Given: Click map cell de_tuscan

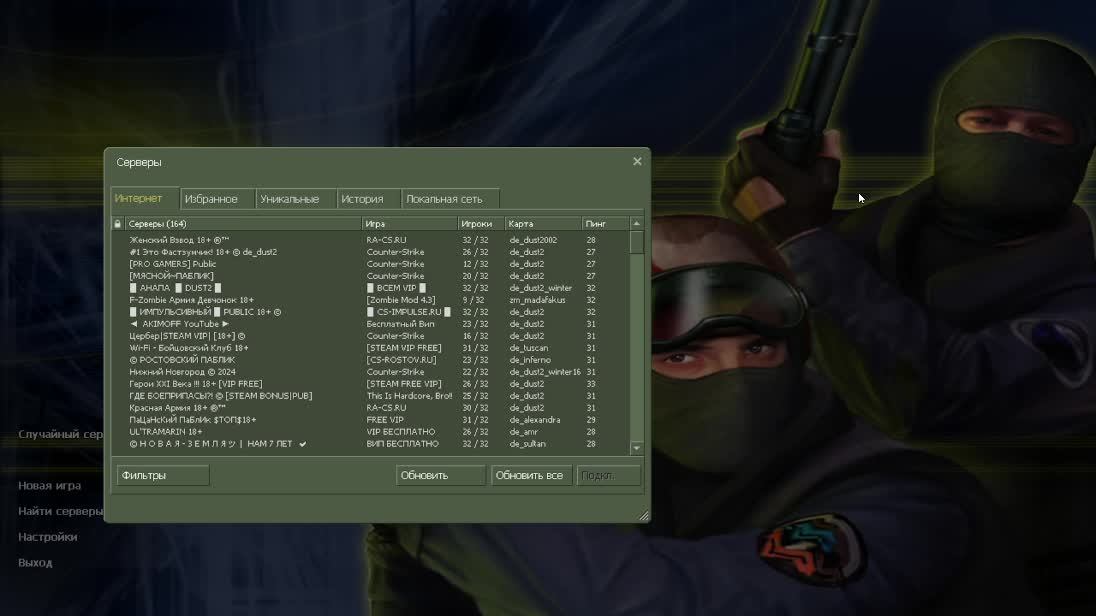Looking at the screenshot, I should tap(528, 348).
